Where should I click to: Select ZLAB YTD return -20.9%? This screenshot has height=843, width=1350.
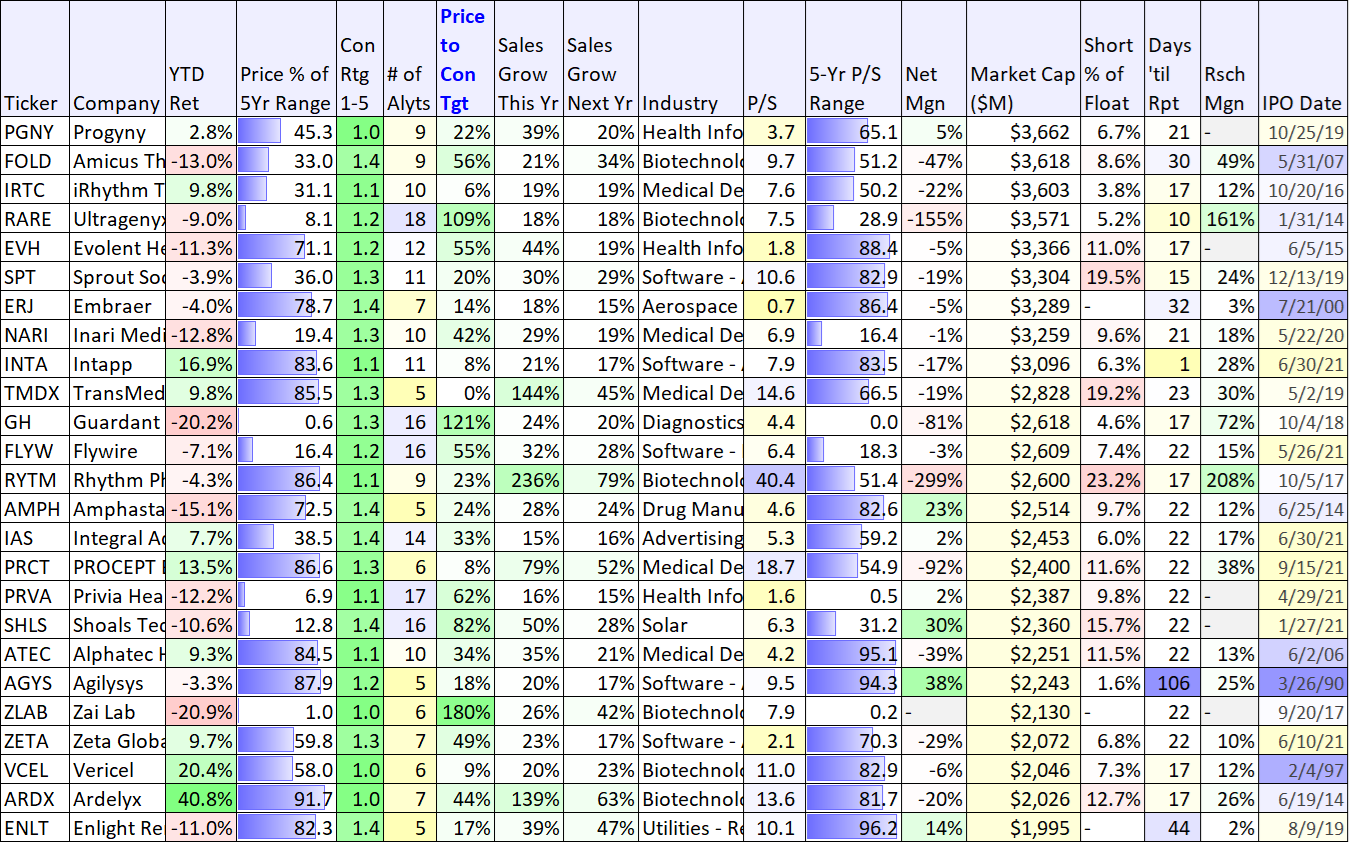(x=201, y=712)
